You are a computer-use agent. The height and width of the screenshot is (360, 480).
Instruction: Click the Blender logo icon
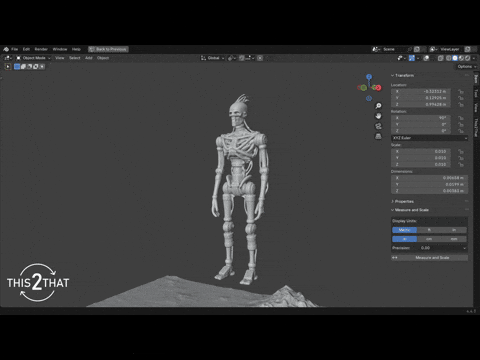pos(6,49)
